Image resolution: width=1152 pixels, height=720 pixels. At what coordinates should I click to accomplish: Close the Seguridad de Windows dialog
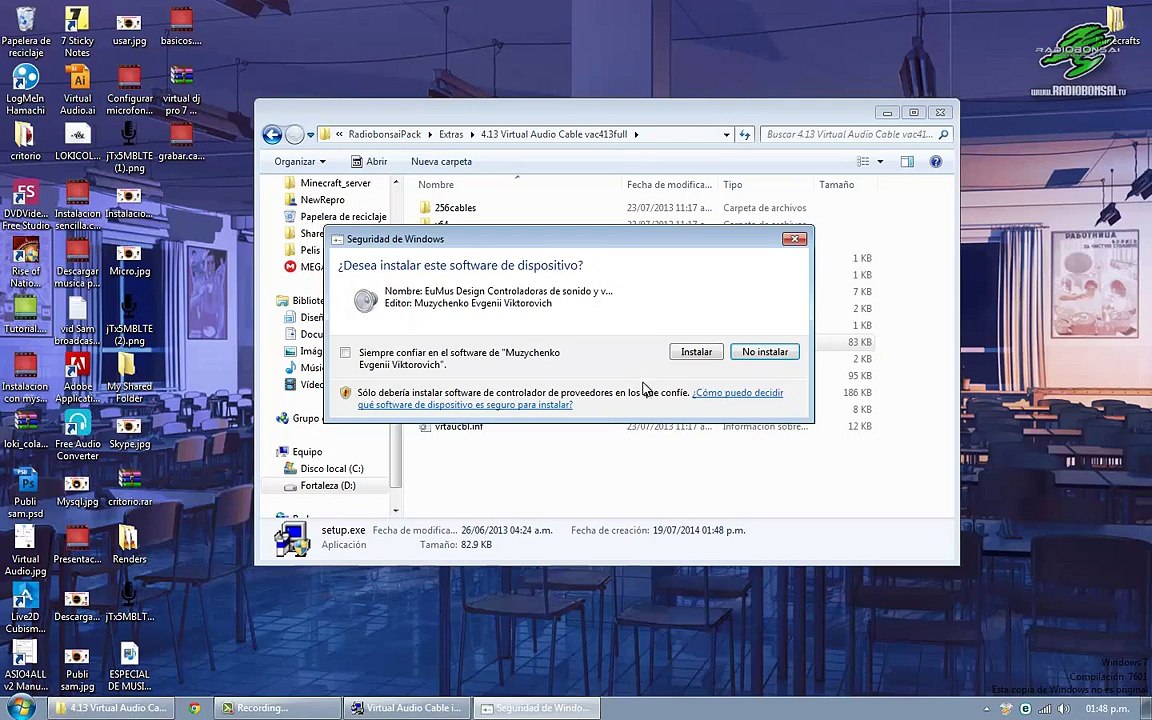coord(794,239)
